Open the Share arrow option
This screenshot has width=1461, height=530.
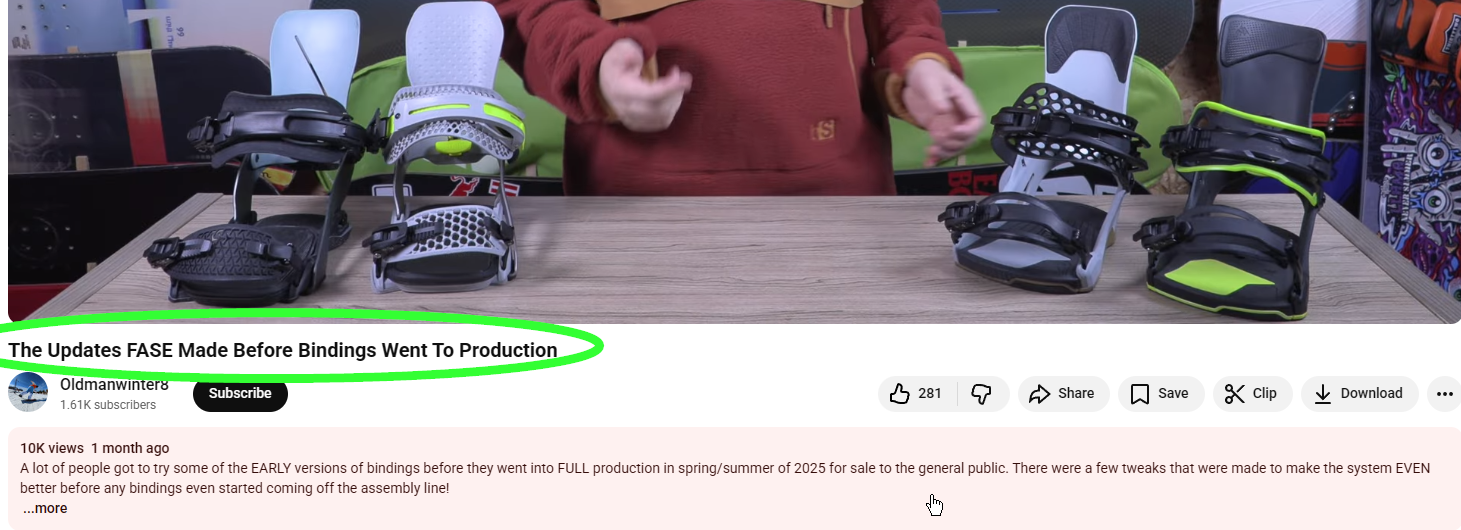click(x=1064, y=393)
